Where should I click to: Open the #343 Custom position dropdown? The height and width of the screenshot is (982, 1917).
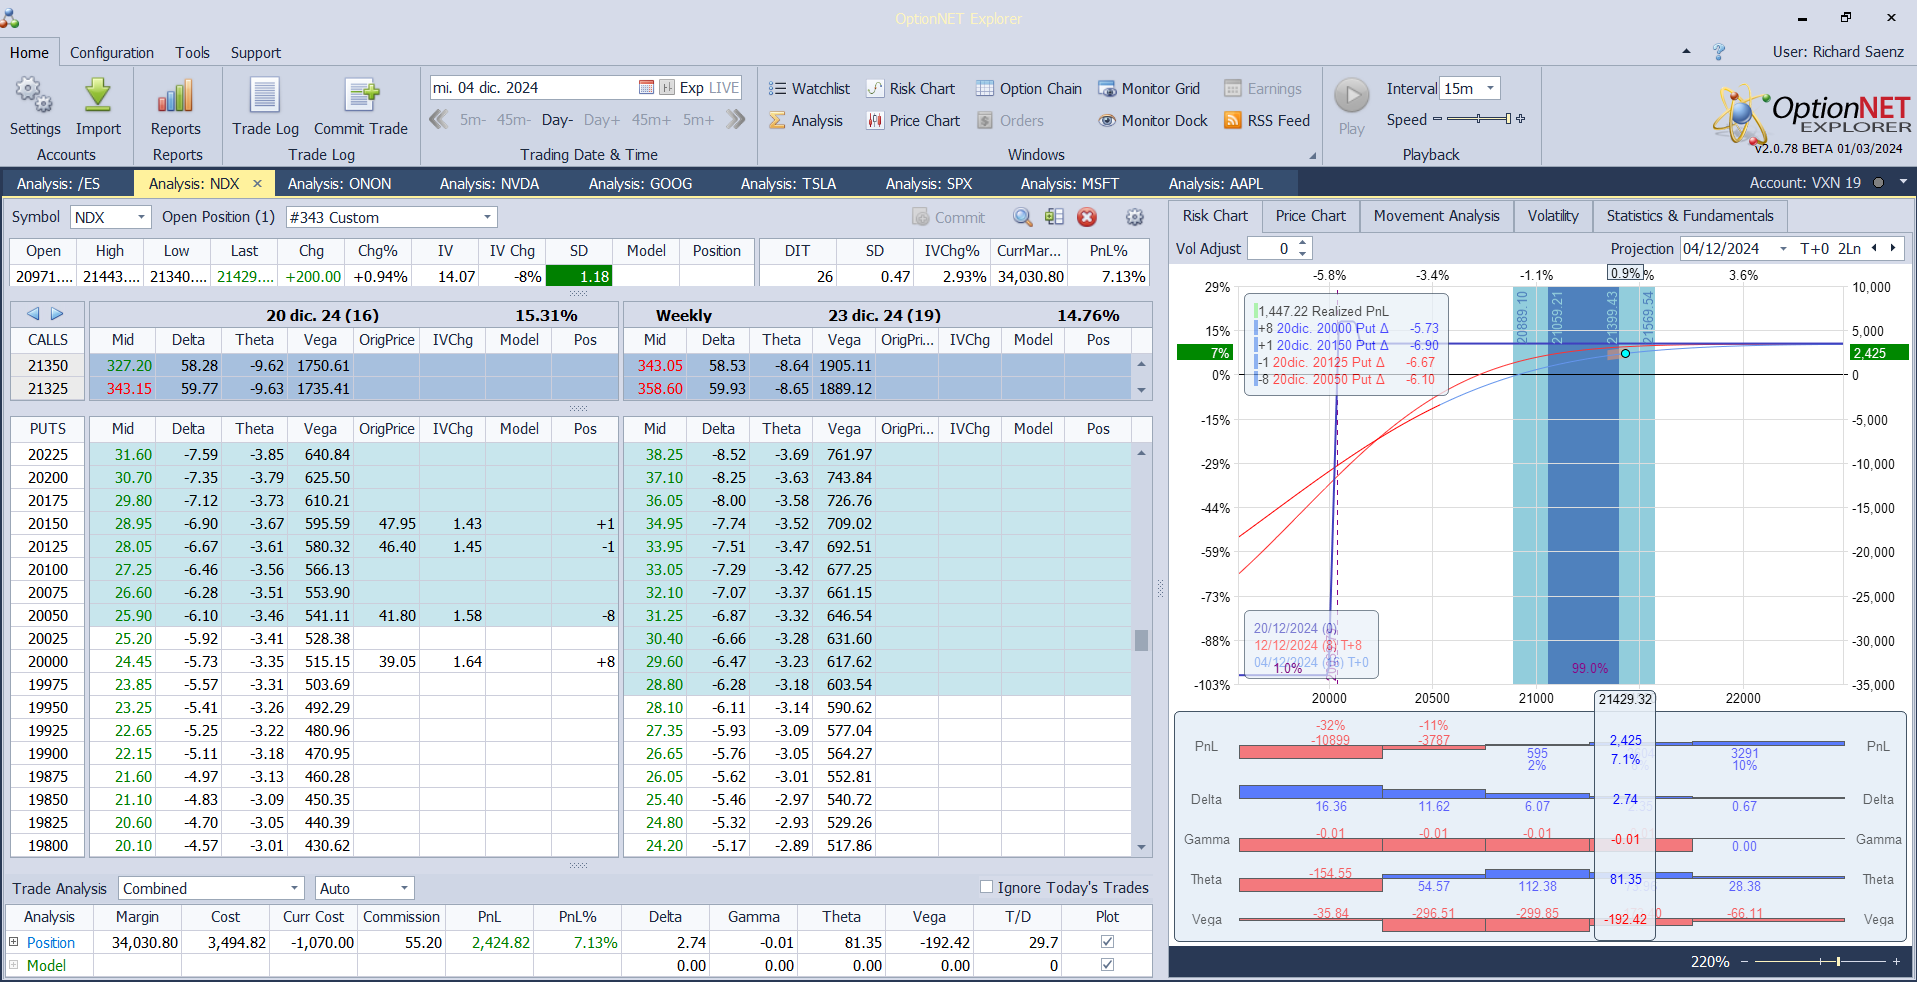pyautogui.click(x=487, y=217)
